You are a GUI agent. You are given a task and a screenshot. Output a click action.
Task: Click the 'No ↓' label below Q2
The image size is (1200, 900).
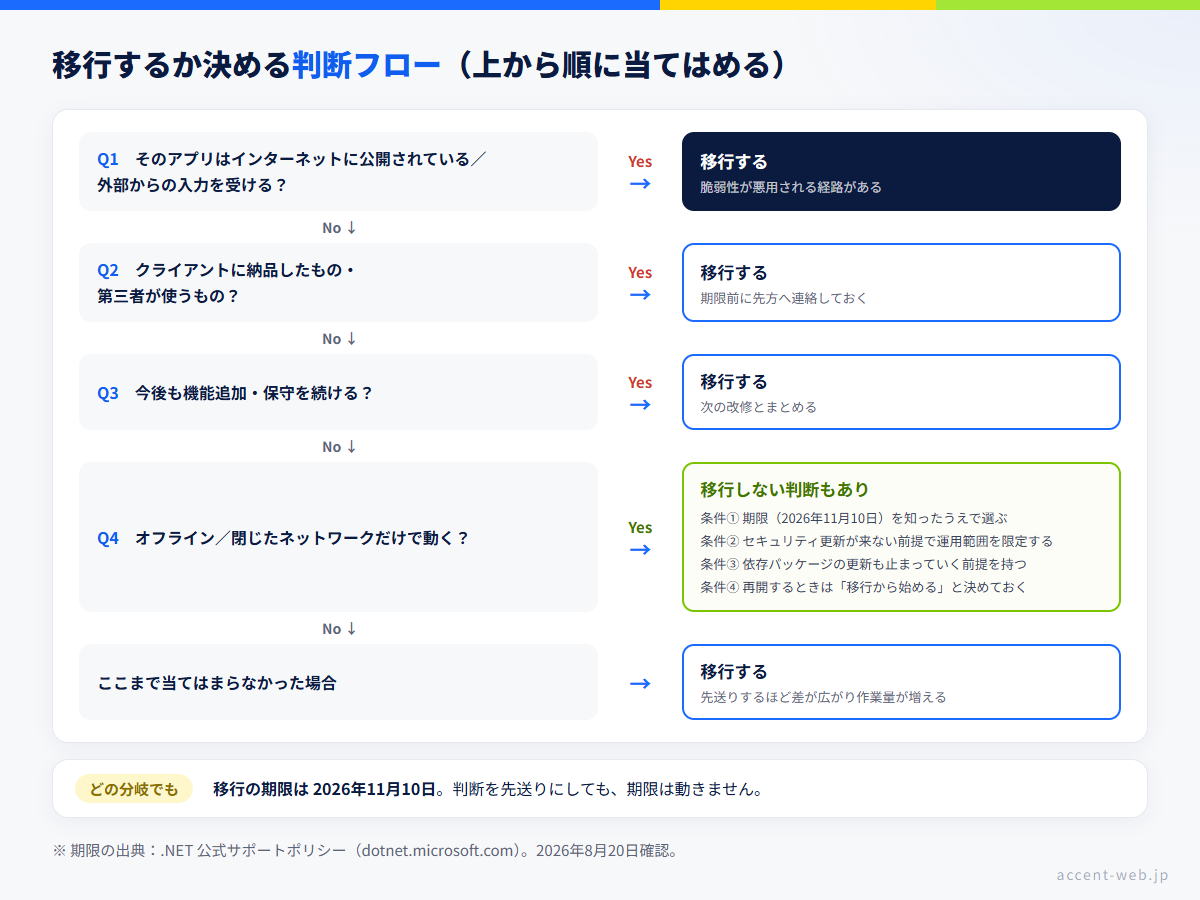339,339
